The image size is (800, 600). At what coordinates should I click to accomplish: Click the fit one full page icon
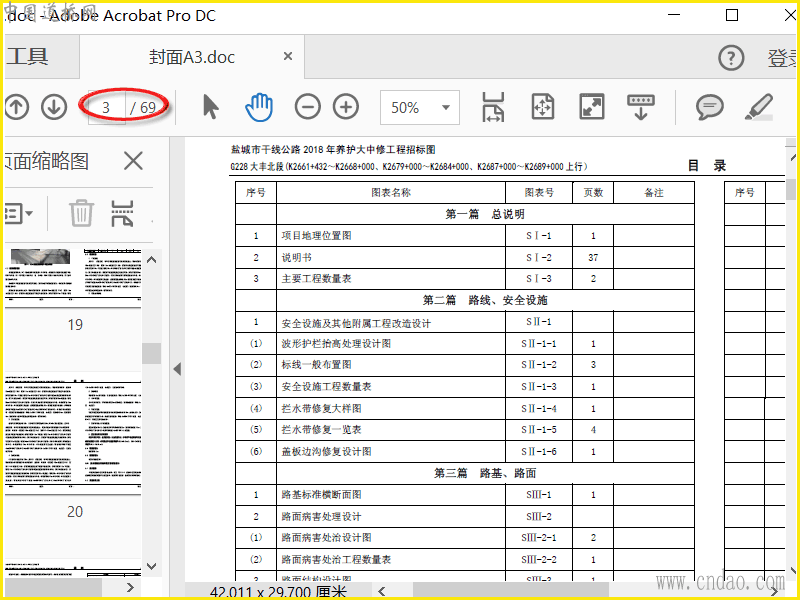tap(543, 107)
